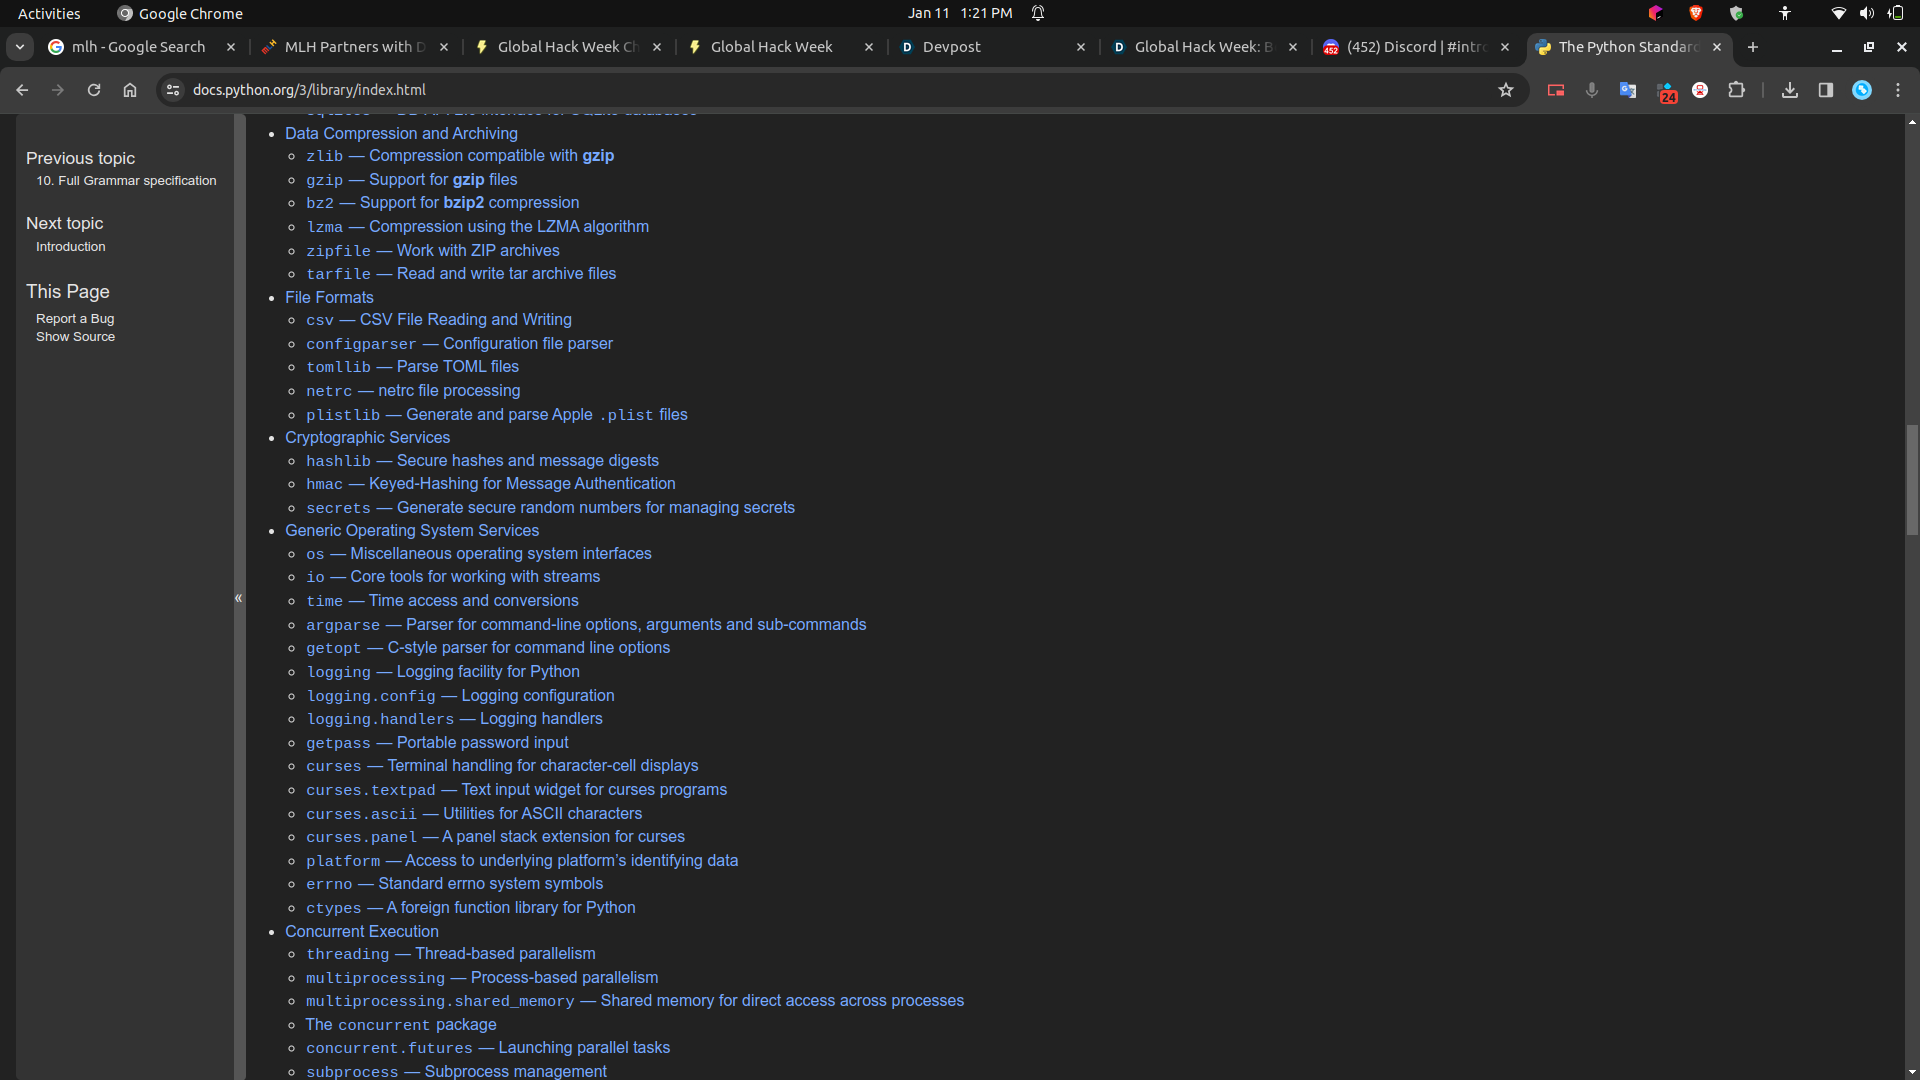Image resolution: width=1920 pixels, height=1080 pixels.
Task: Collapse the docs sidebar with the chevron
Action: [239, 598]
